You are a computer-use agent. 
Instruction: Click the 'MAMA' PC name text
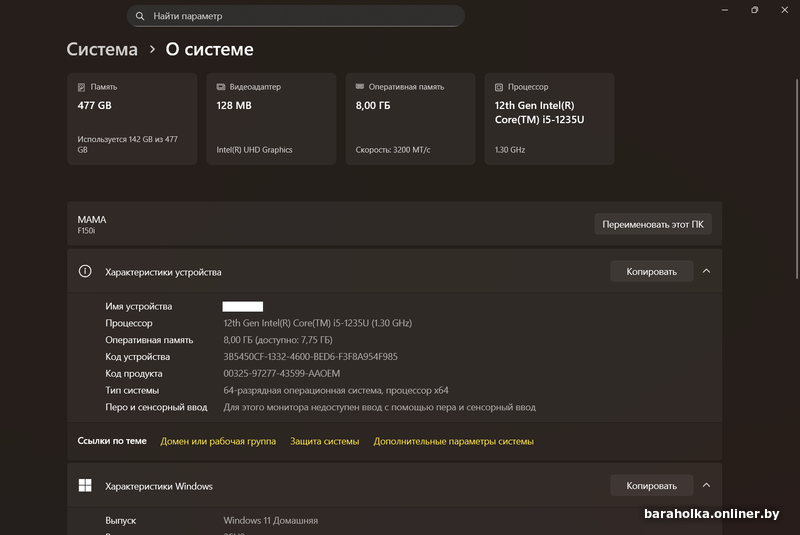[92, 219]
